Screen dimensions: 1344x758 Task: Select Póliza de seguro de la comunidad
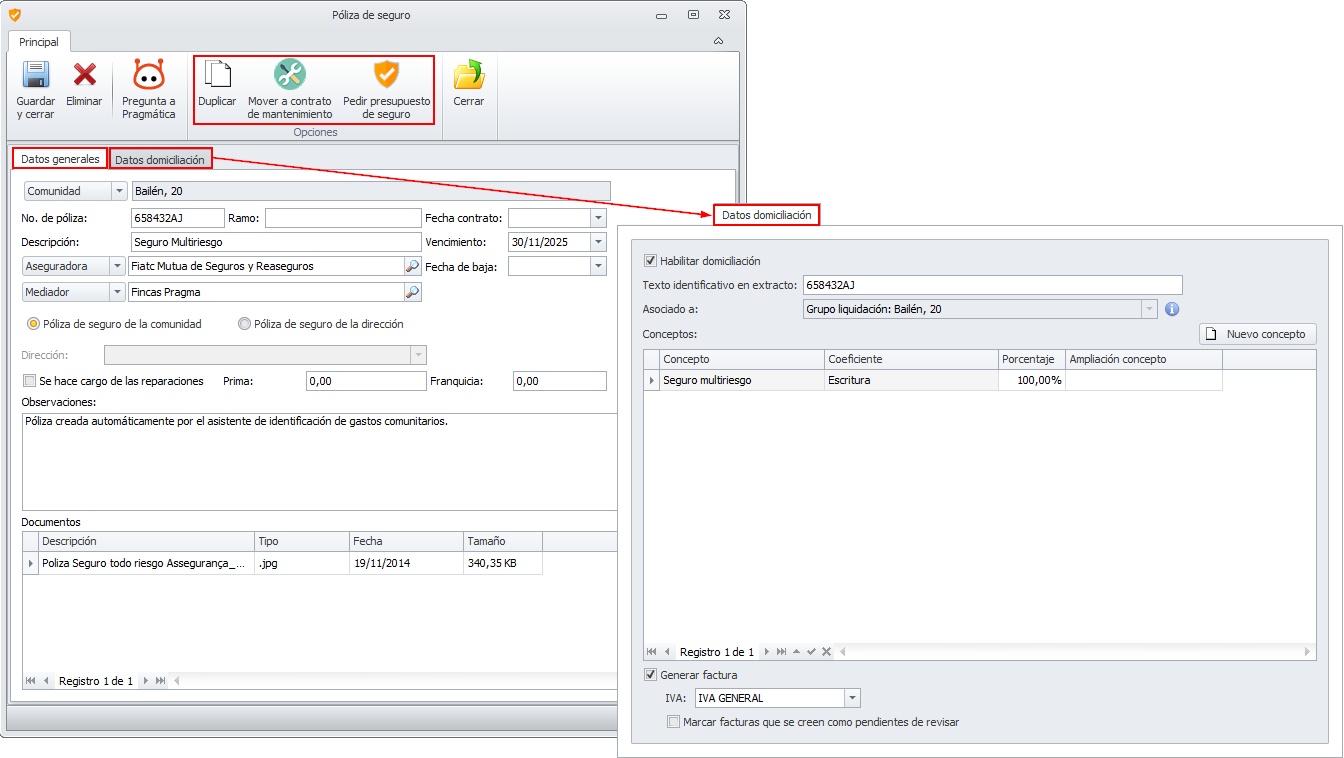click(x=114, y=324)
